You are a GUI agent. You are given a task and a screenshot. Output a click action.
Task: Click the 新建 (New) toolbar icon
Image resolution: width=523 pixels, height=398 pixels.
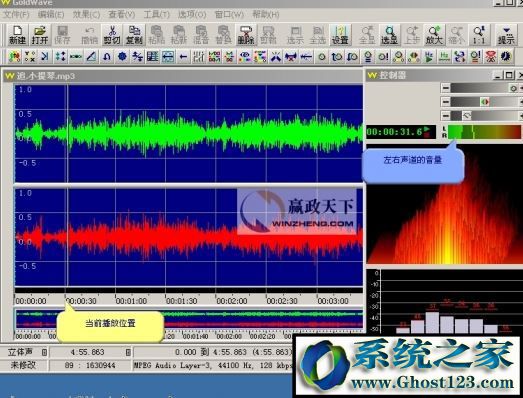coord(17,35)
